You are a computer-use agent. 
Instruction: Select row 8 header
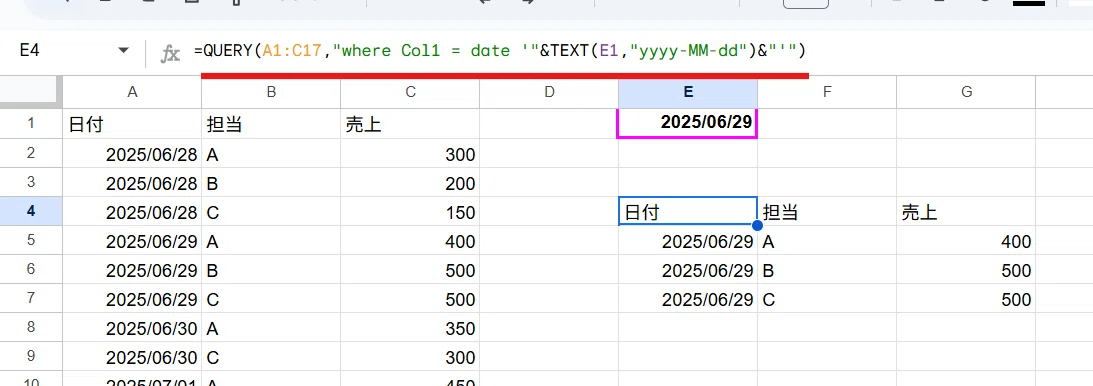(x=31, y=327)
